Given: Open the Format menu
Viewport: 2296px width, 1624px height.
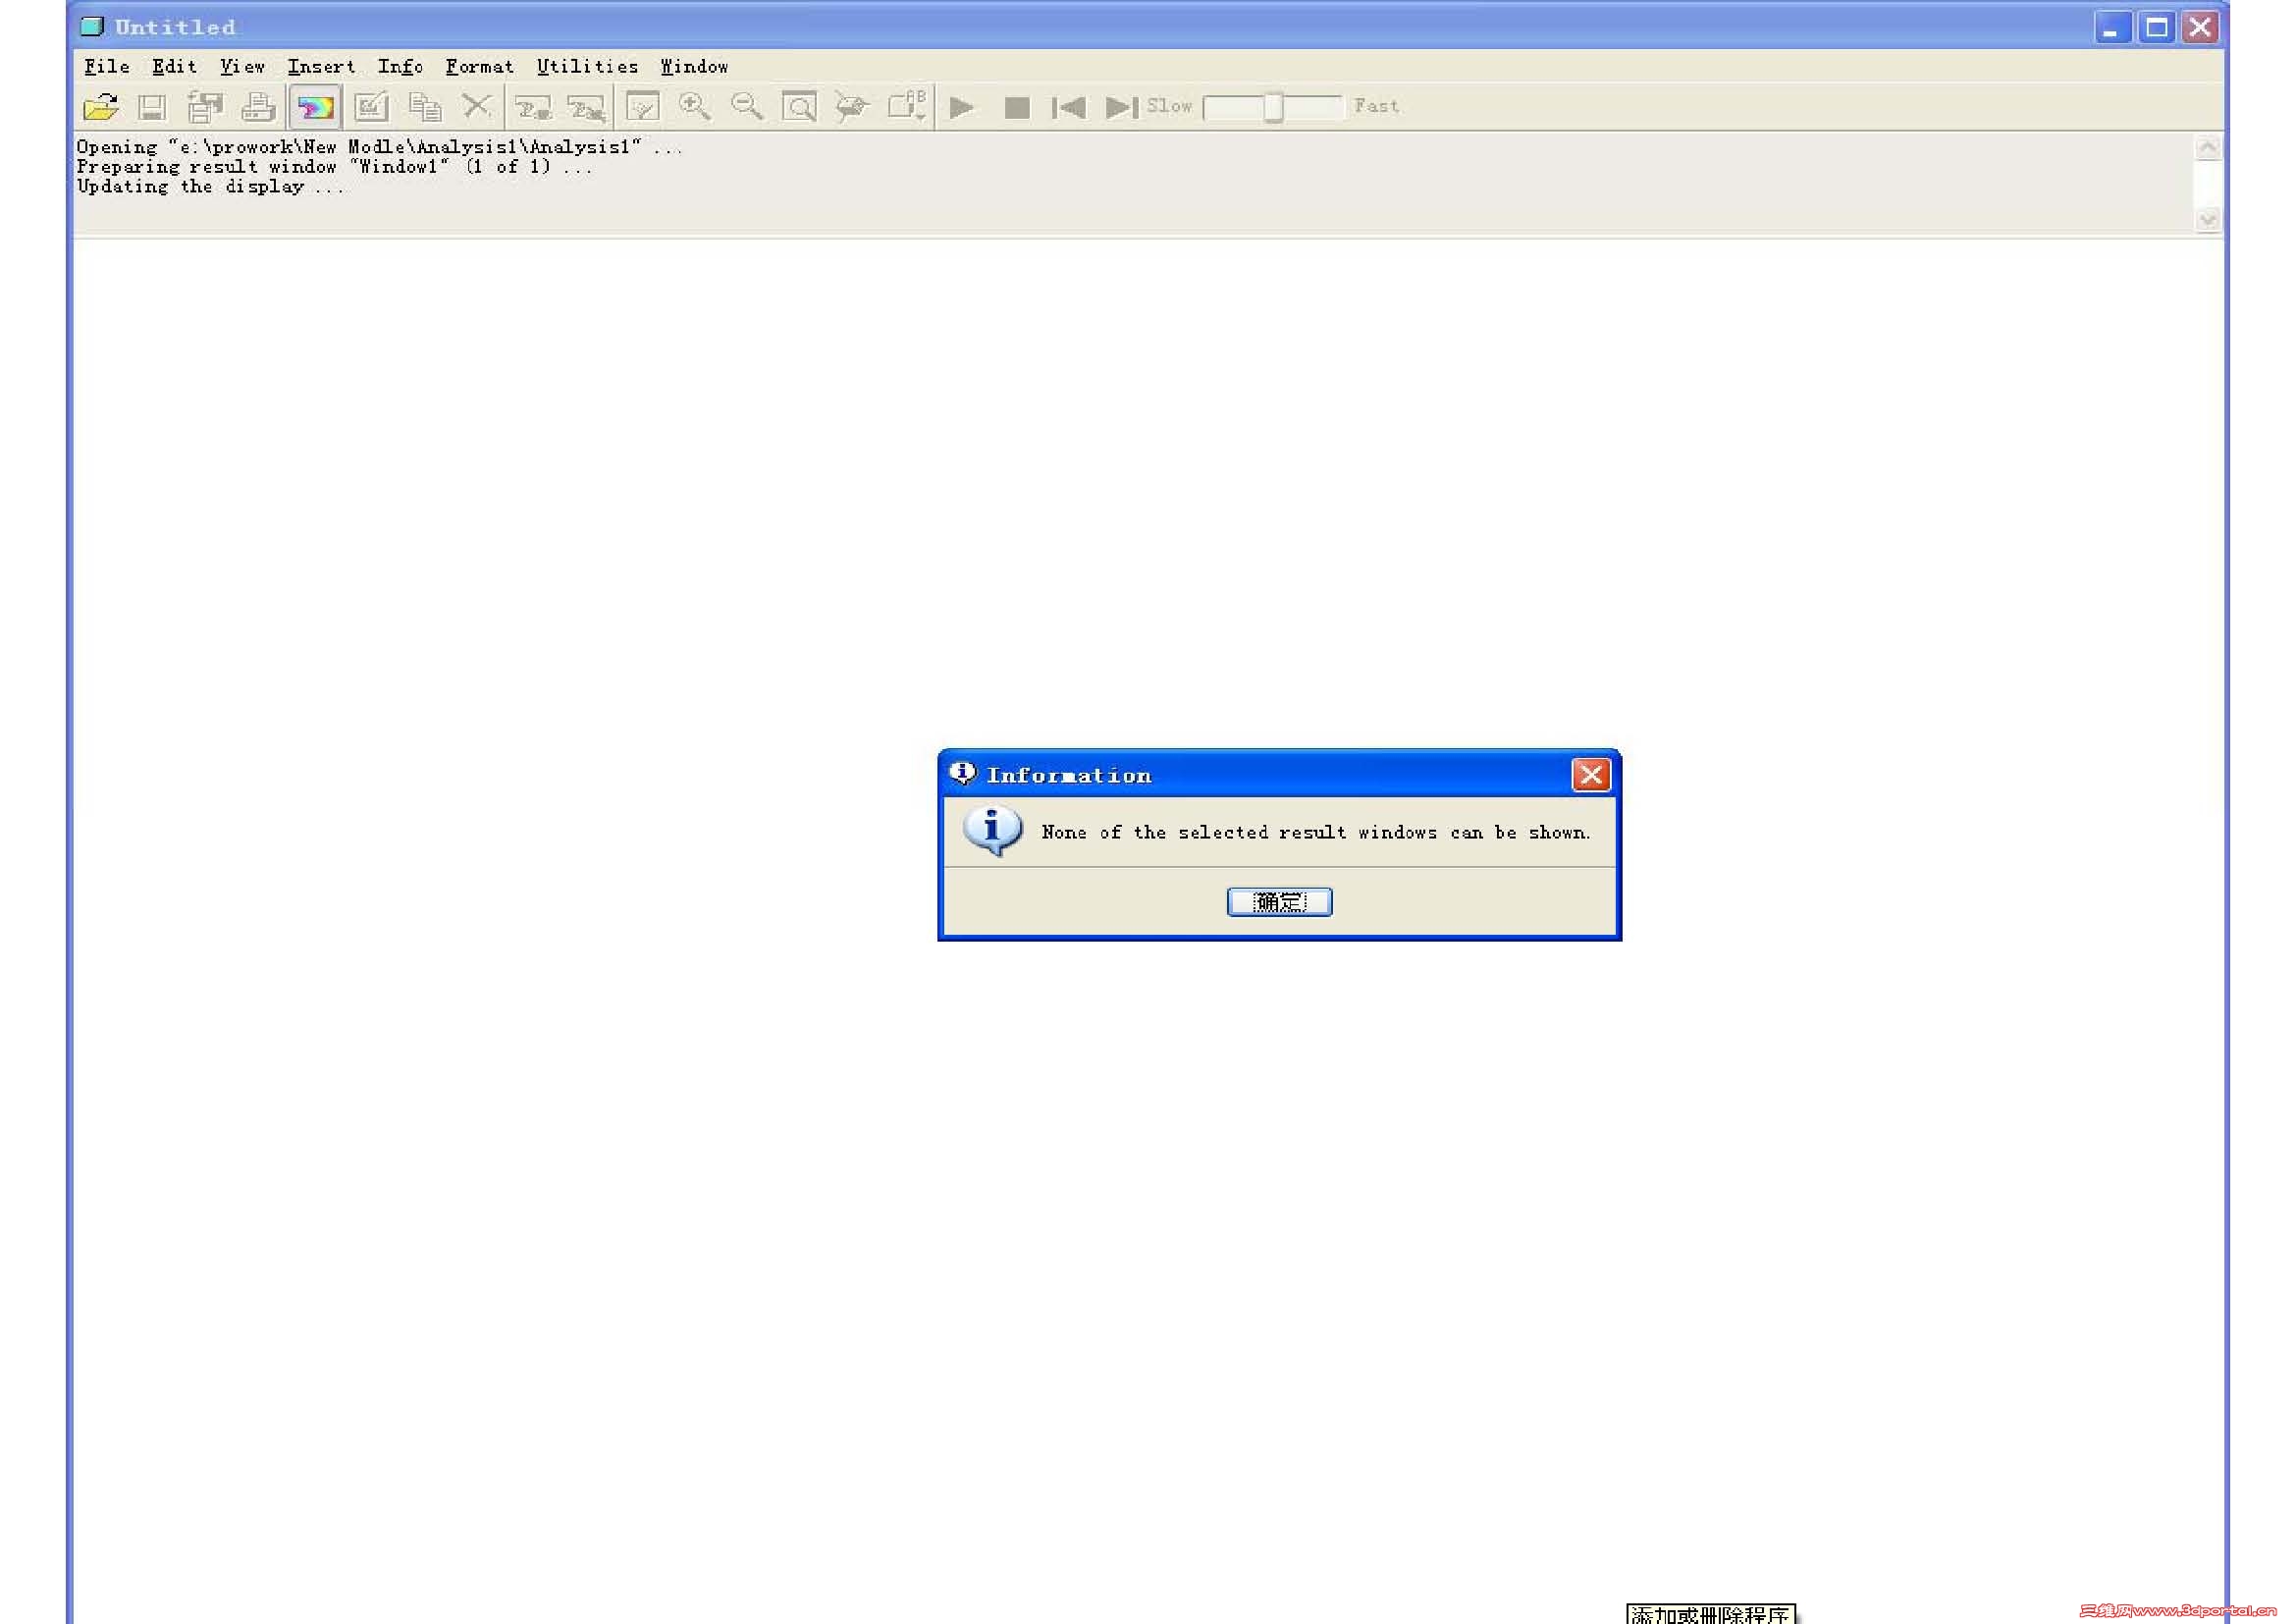Looking at the screenshot, I should pos(479,67).
